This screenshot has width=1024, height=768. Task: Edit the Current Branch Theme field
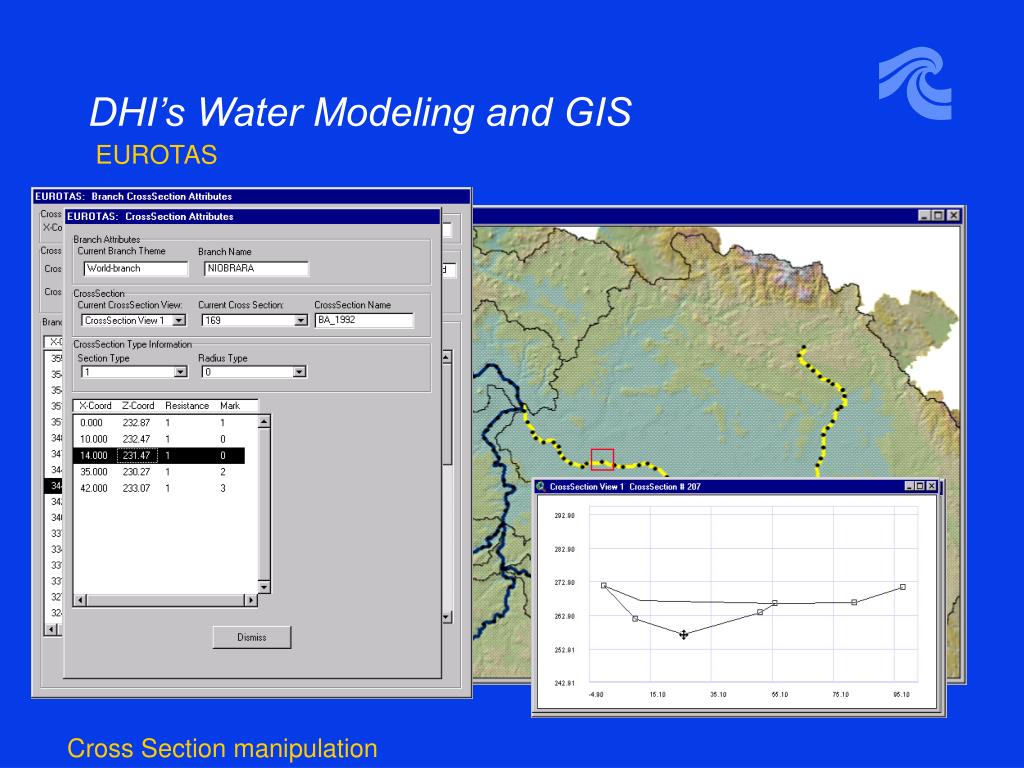point(136,268)
